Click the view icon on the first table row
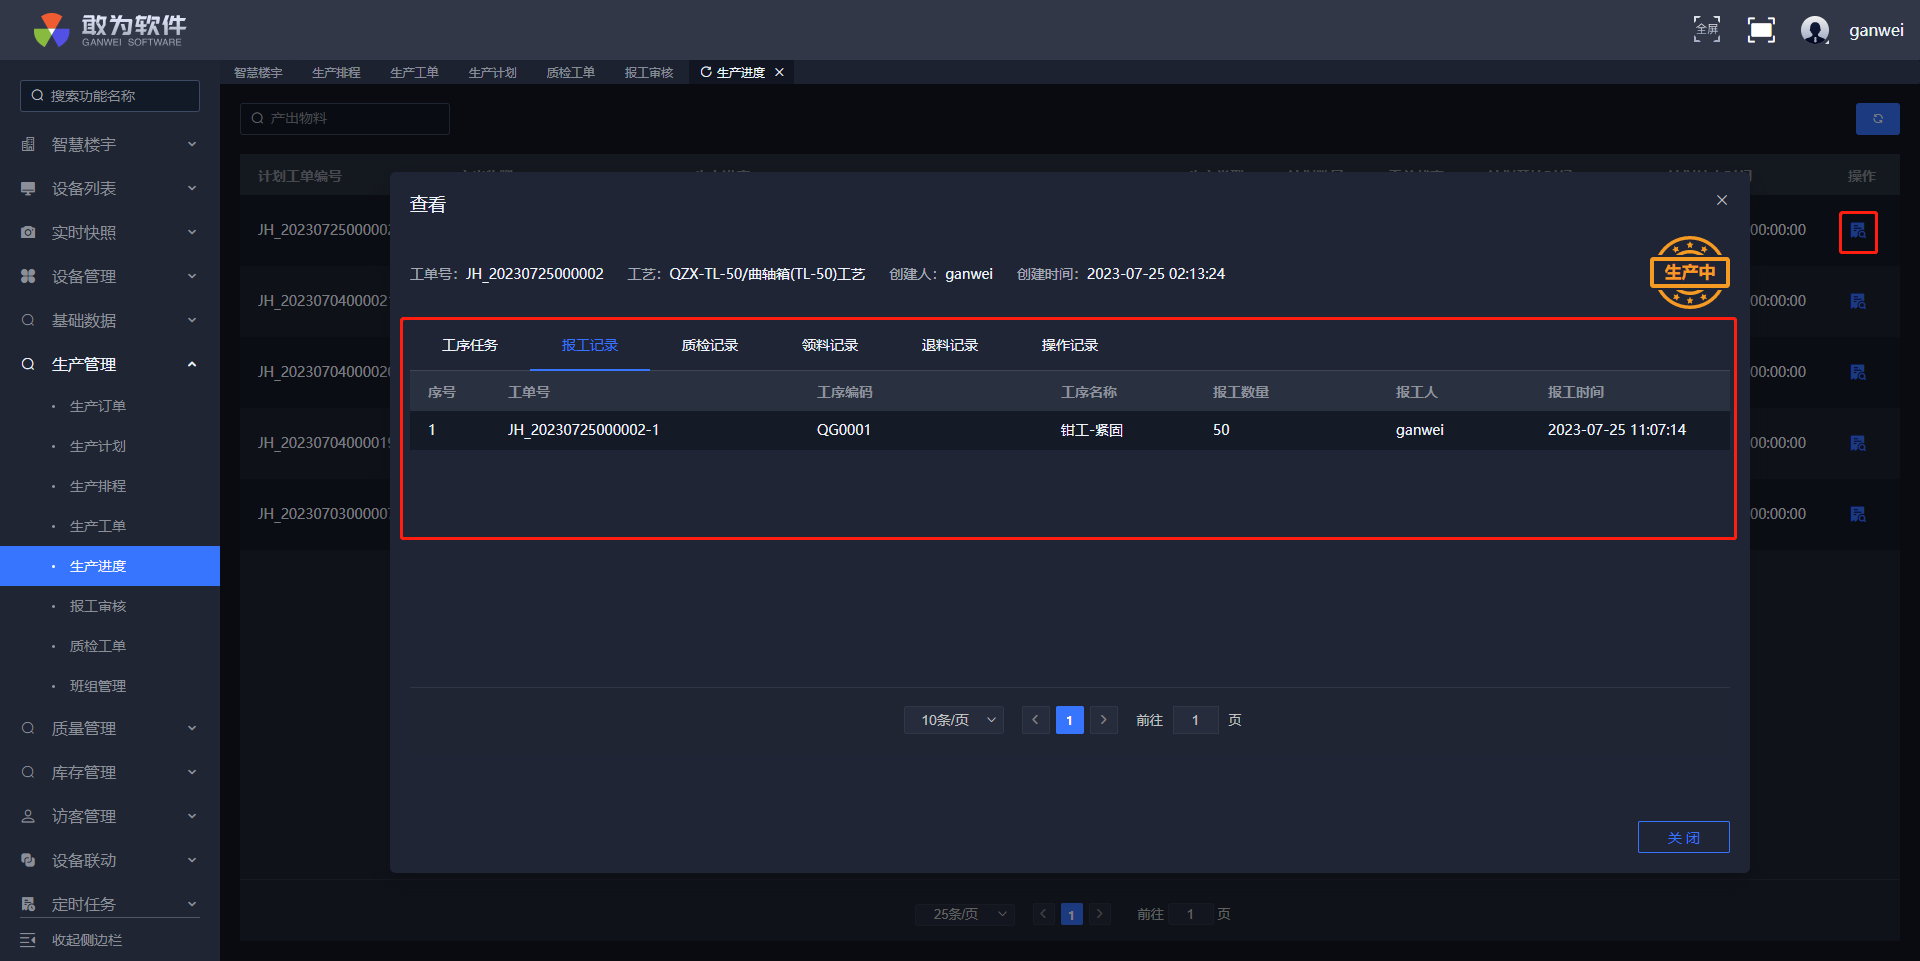The width and height of the screenshot is (1920, 961). pos(1857,231)
